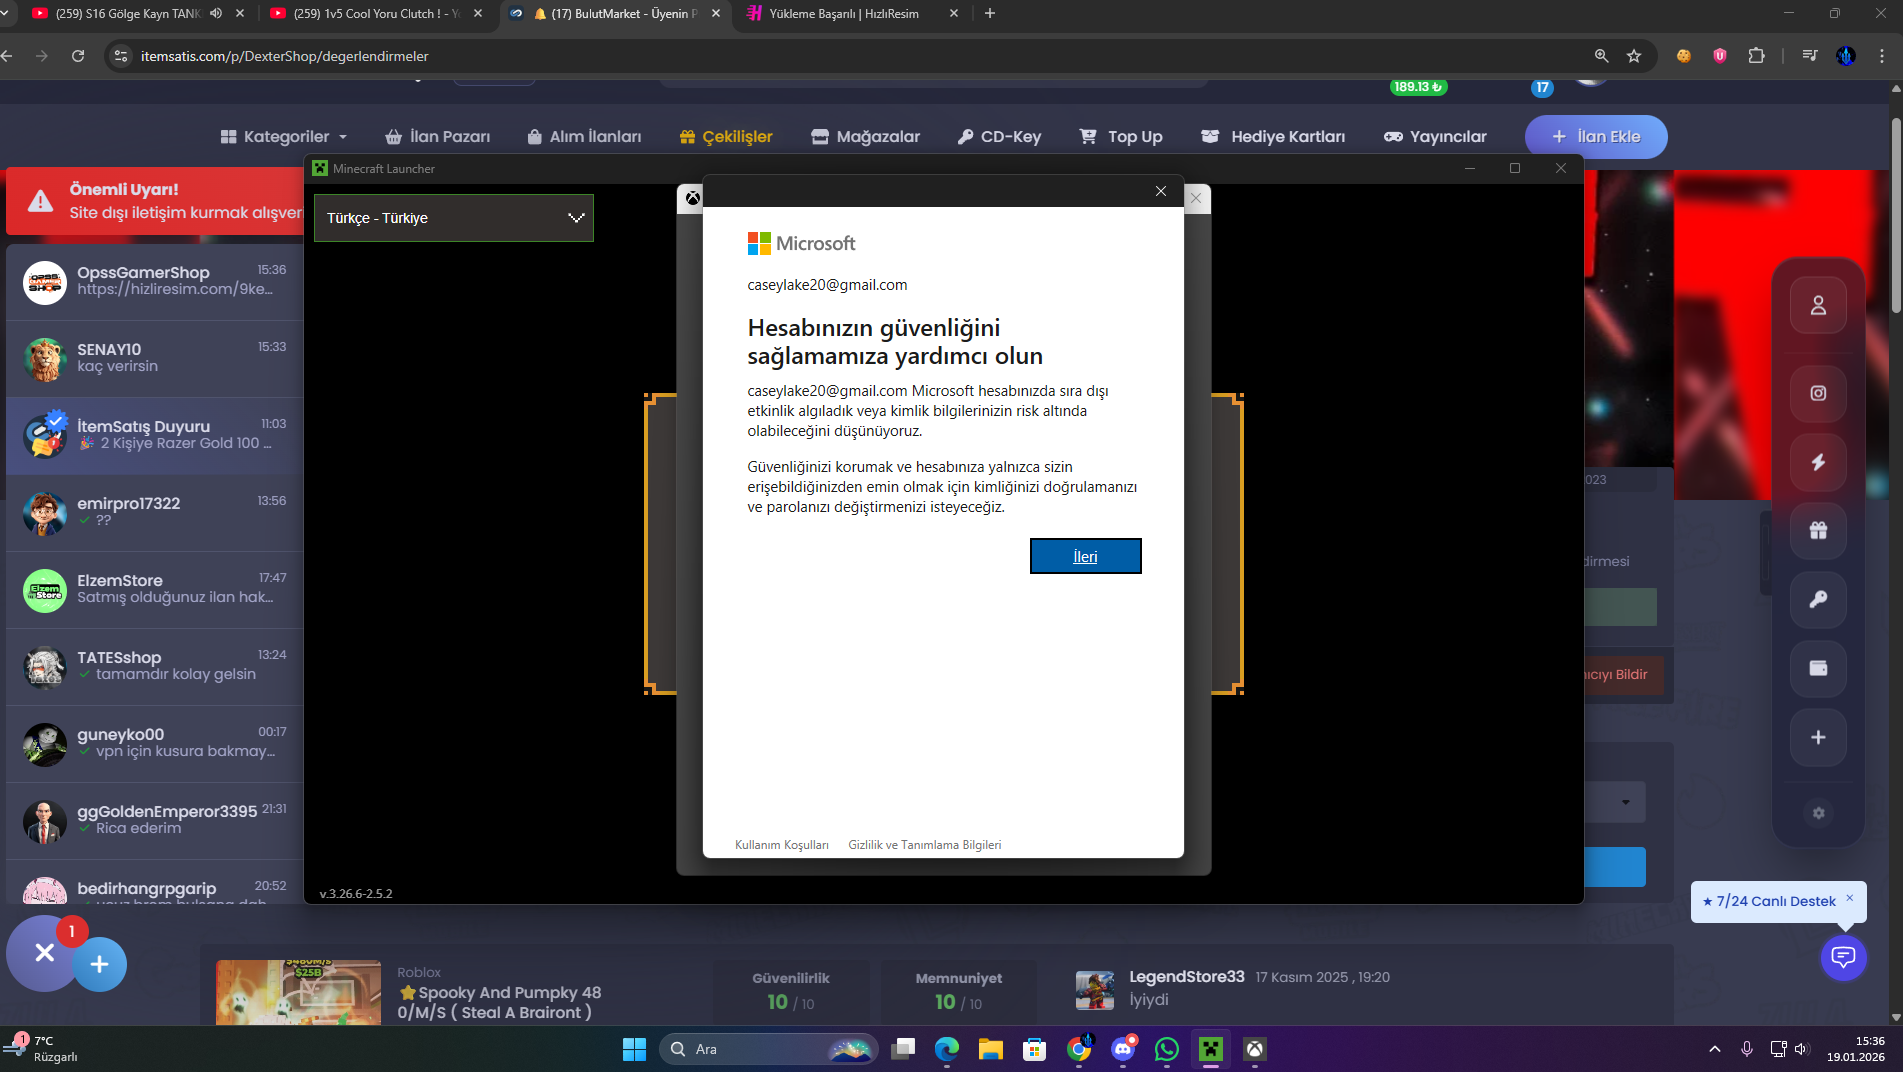The height and width of the screenshot is (1072, 1903).
Task: Open the guneyko00 conversation
Action: (x=155, y=744)
